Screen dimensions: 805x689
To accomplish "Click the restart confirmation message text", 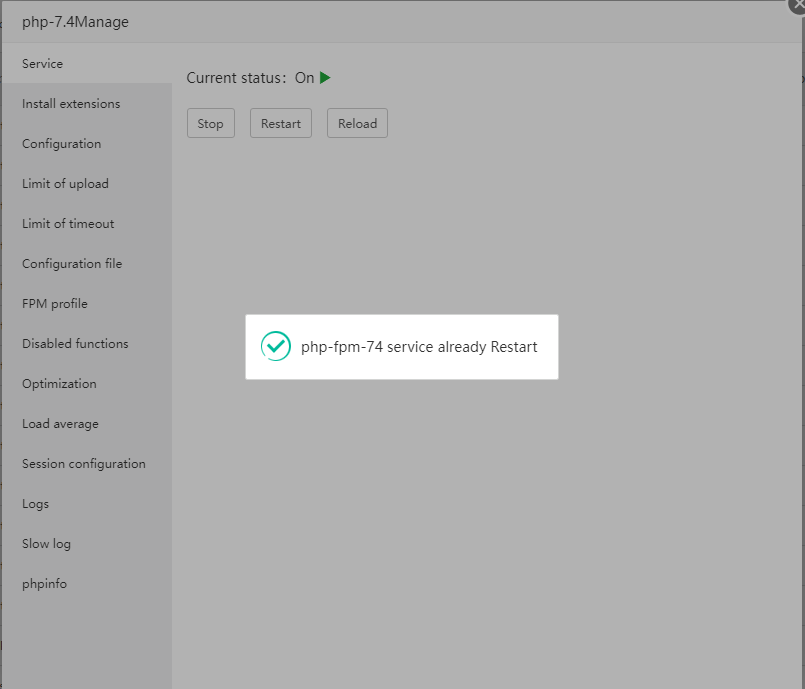I will [419, 347].
